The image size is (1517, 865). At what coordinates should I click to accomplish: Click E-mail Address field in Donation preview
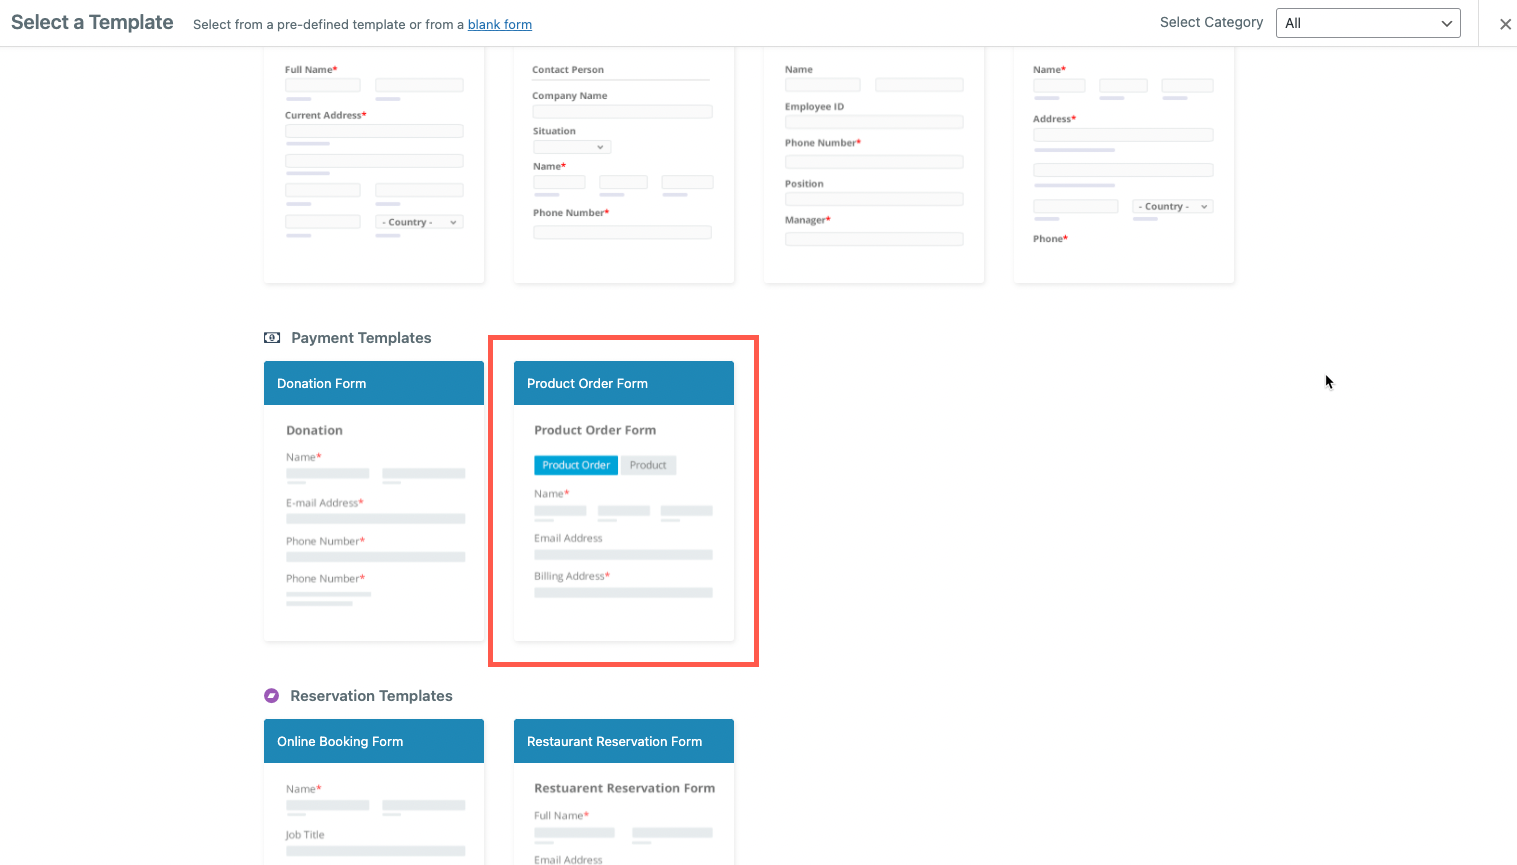pyautogui.click(x=376, y=519)
